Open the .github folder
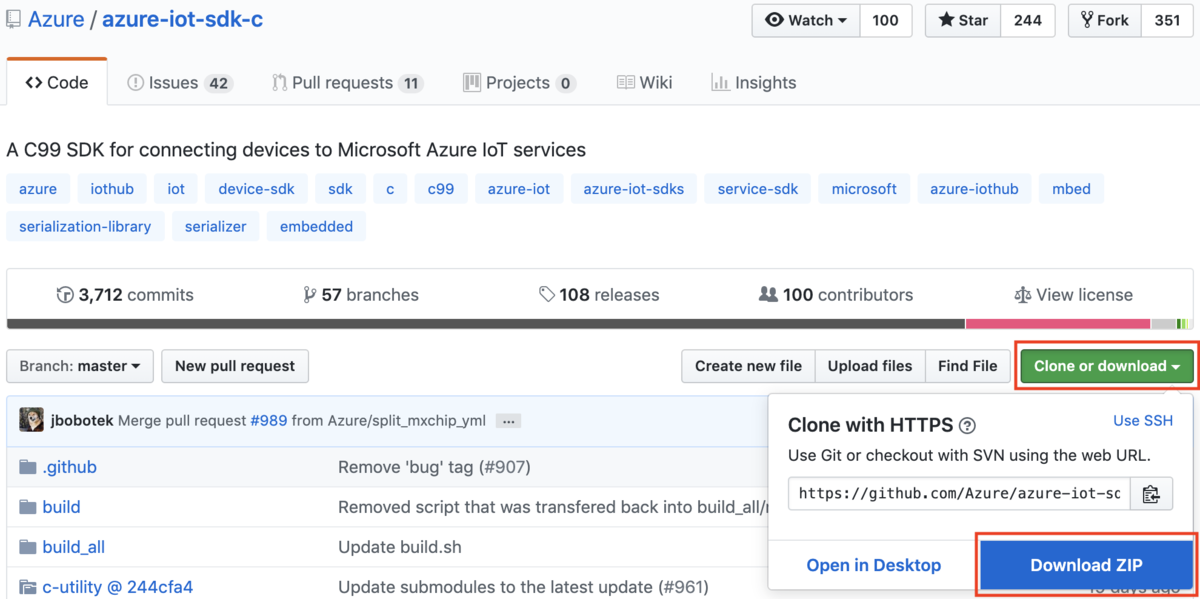Viewport: 1200px width, 599px height. tap(69, 467)
